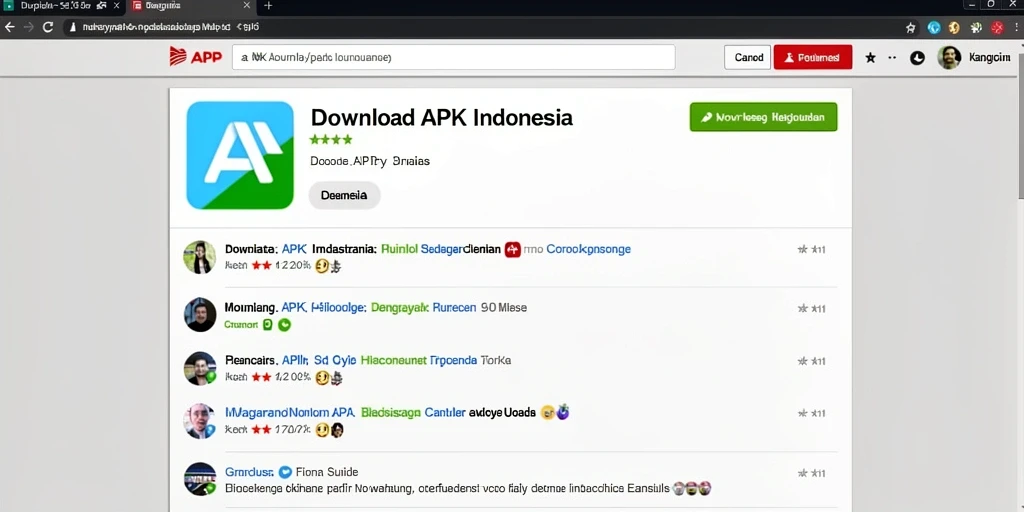Viewport: 1024px width, 512px height.
Task: Focus the site search field
Action: (x=453, y=57)
